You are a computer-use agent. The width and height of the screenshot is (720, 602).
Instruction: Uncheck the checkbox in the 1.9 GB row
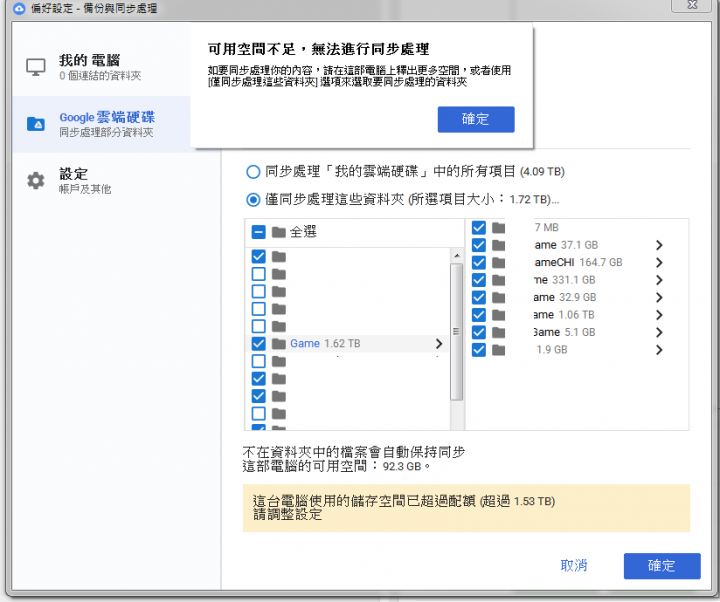(478, 350)
